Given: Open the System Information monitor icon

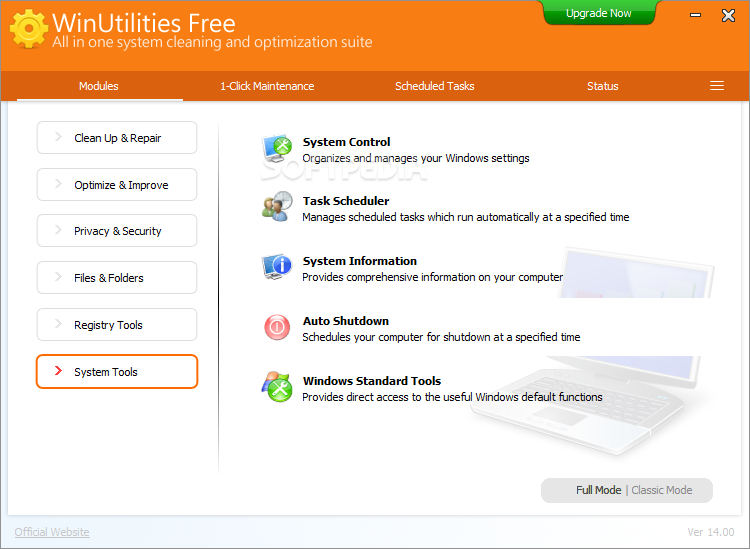Looking at the screenshot, I should (277, 267).
